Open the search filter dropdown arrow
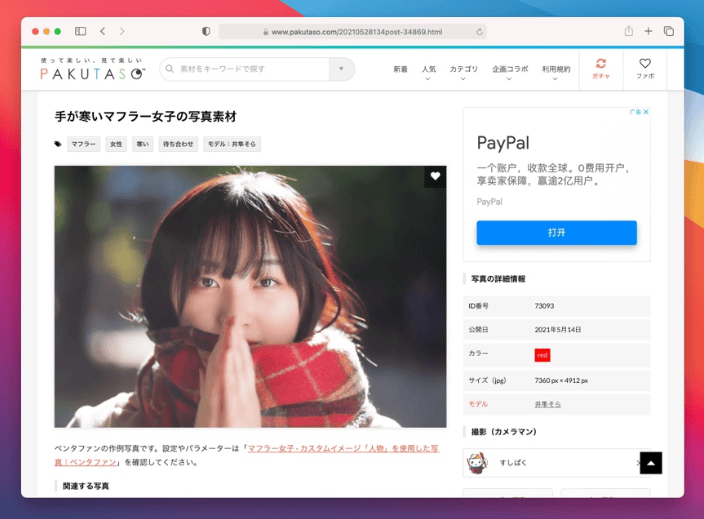This screenshot has width=704, height=519. (x=342, y=69)
